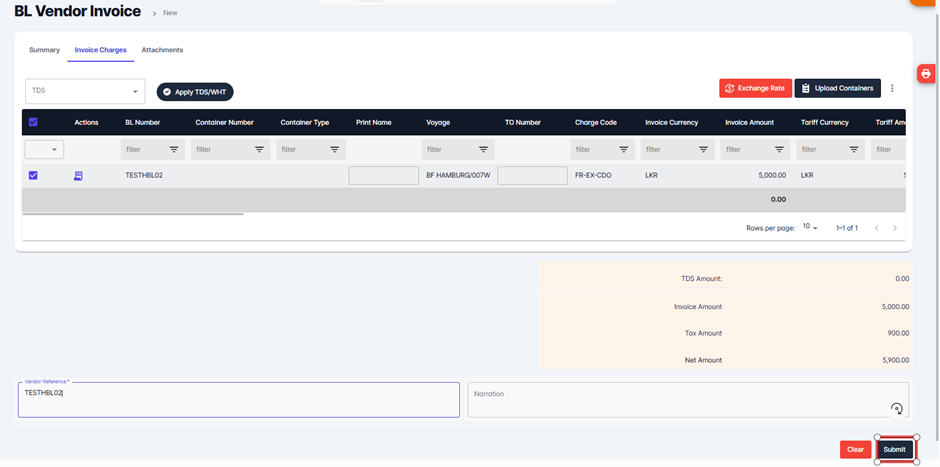Click the Apply TDS/WHT button
Viewport: 940px width, 467px height.
195,92
